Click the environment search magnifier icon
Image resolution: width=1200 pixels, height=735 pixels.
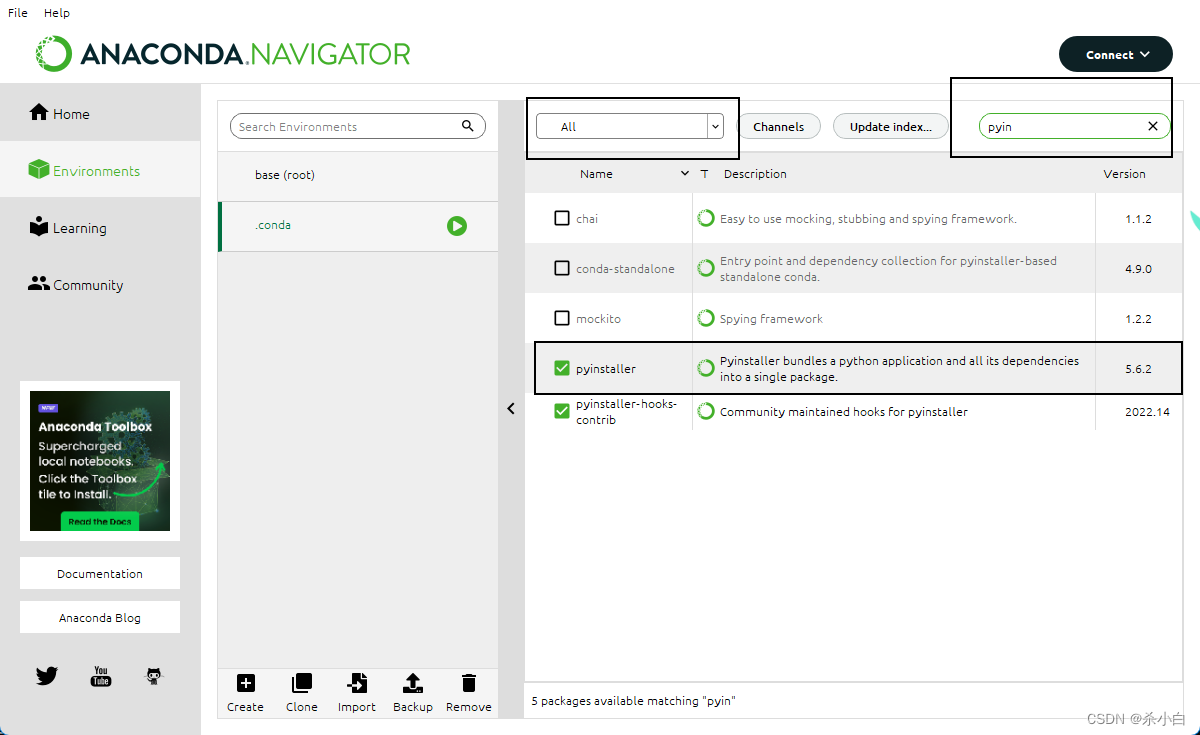tap(468, 126)
